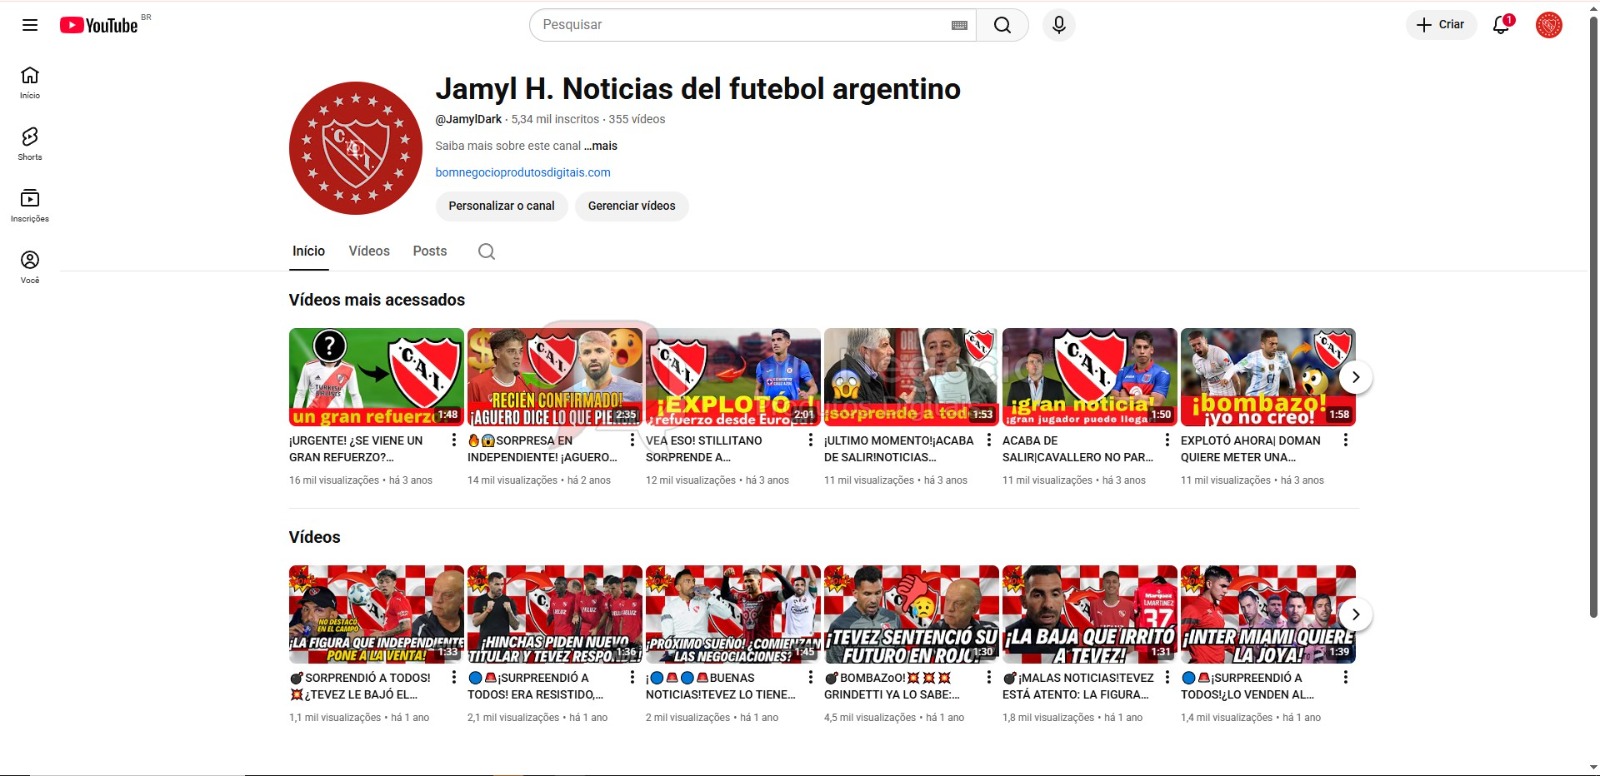Image resolution: width=1600 pixels, height=776 pixels.
Task: Play the '¡bombazo! yo no creo' thumbnail
Action: 1268,377
